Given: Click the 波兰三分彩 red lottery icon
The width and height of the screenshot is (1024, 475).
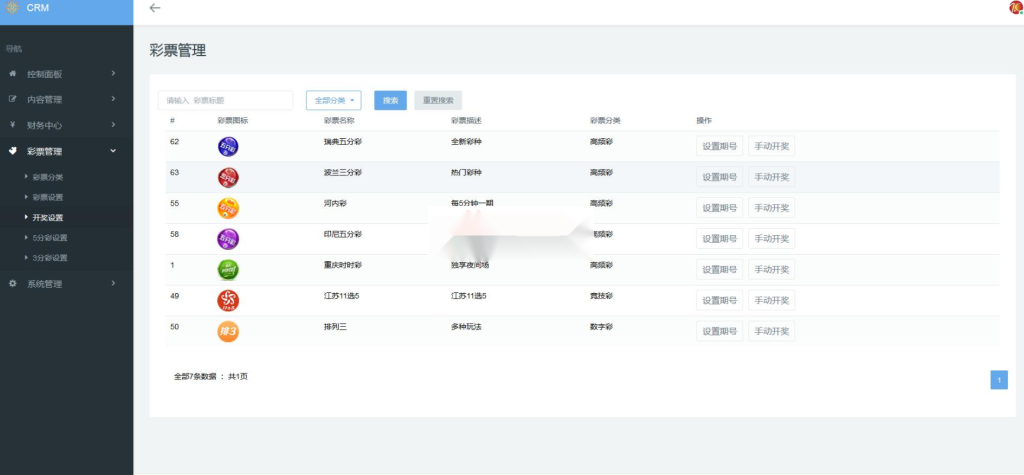Looking at the screenshot, I should coord(228,178).
